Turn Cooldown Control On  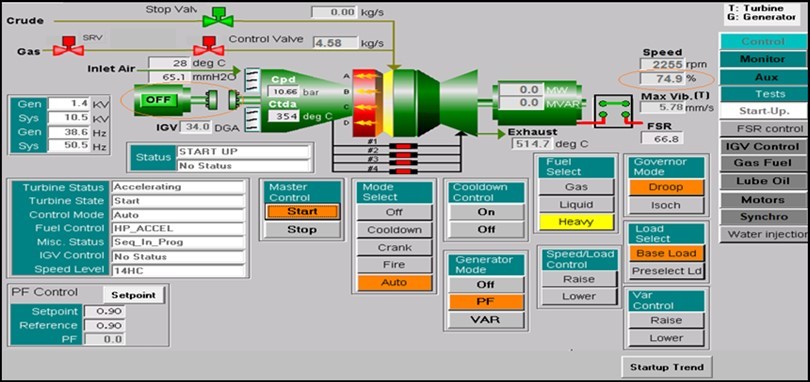pos(486,212)
